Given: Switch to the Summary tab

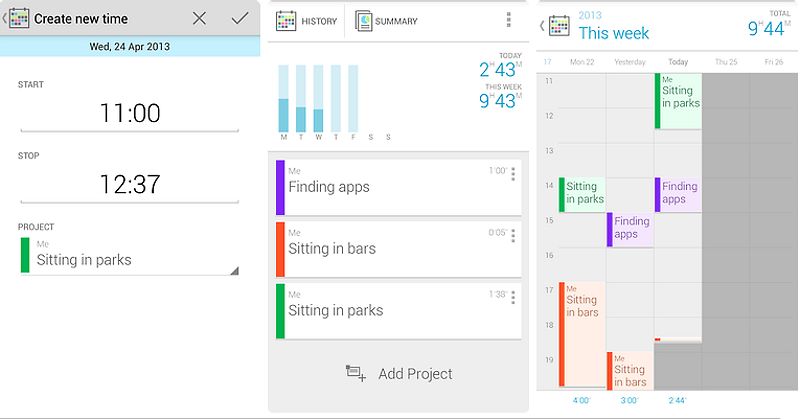Looking at the screenshot, I should click(x=386, y=21).
